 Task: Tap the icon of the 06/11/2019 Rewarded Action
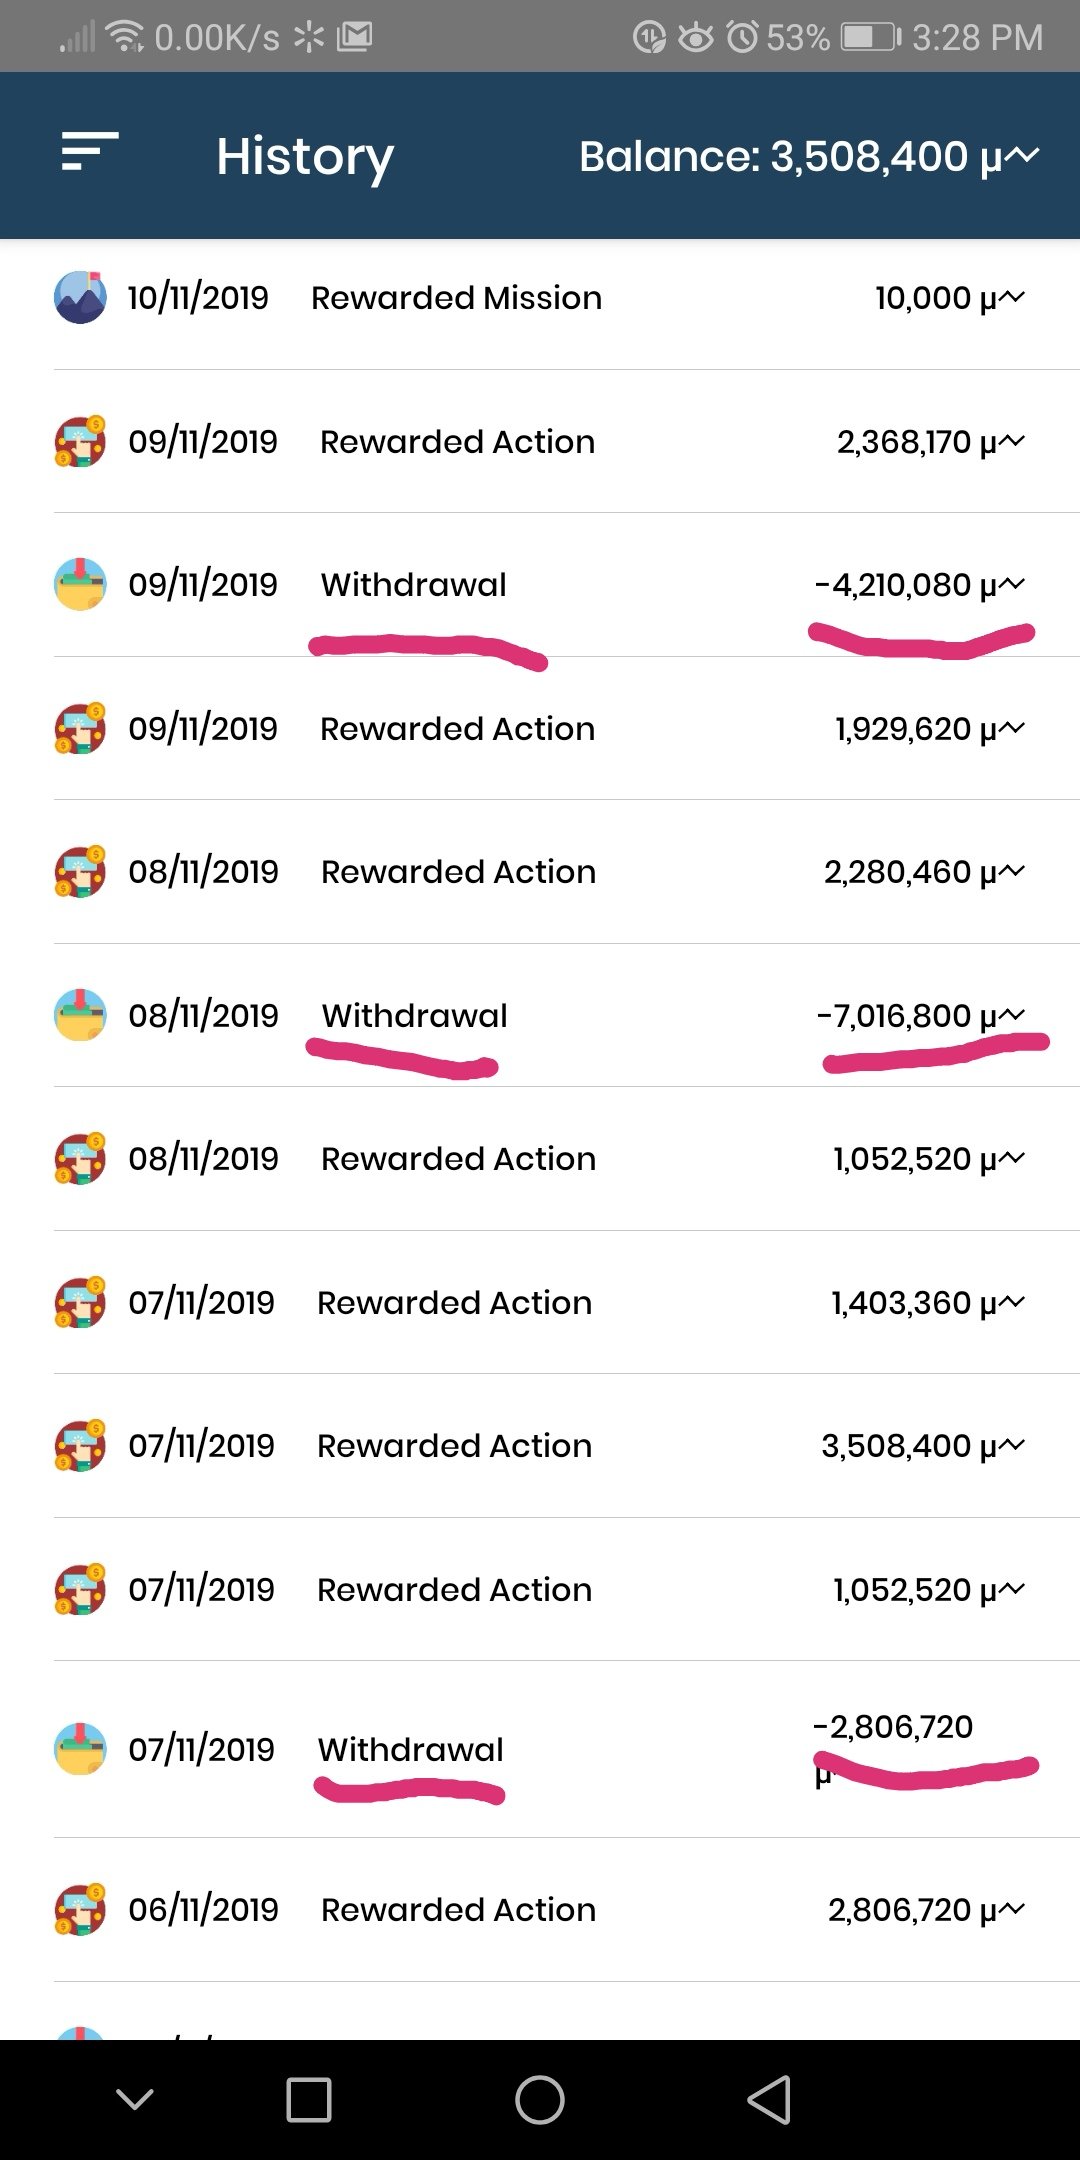80,1909
